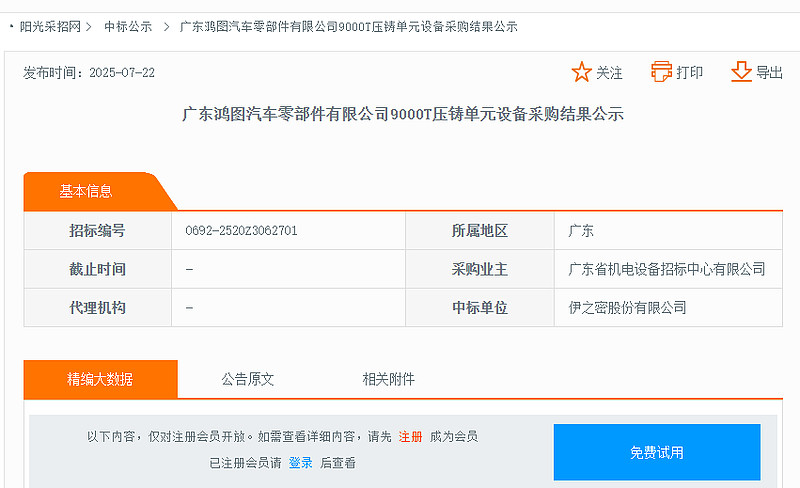Click the 广东 region value
The width and height of the screenshot is (800, 488).
581,231
